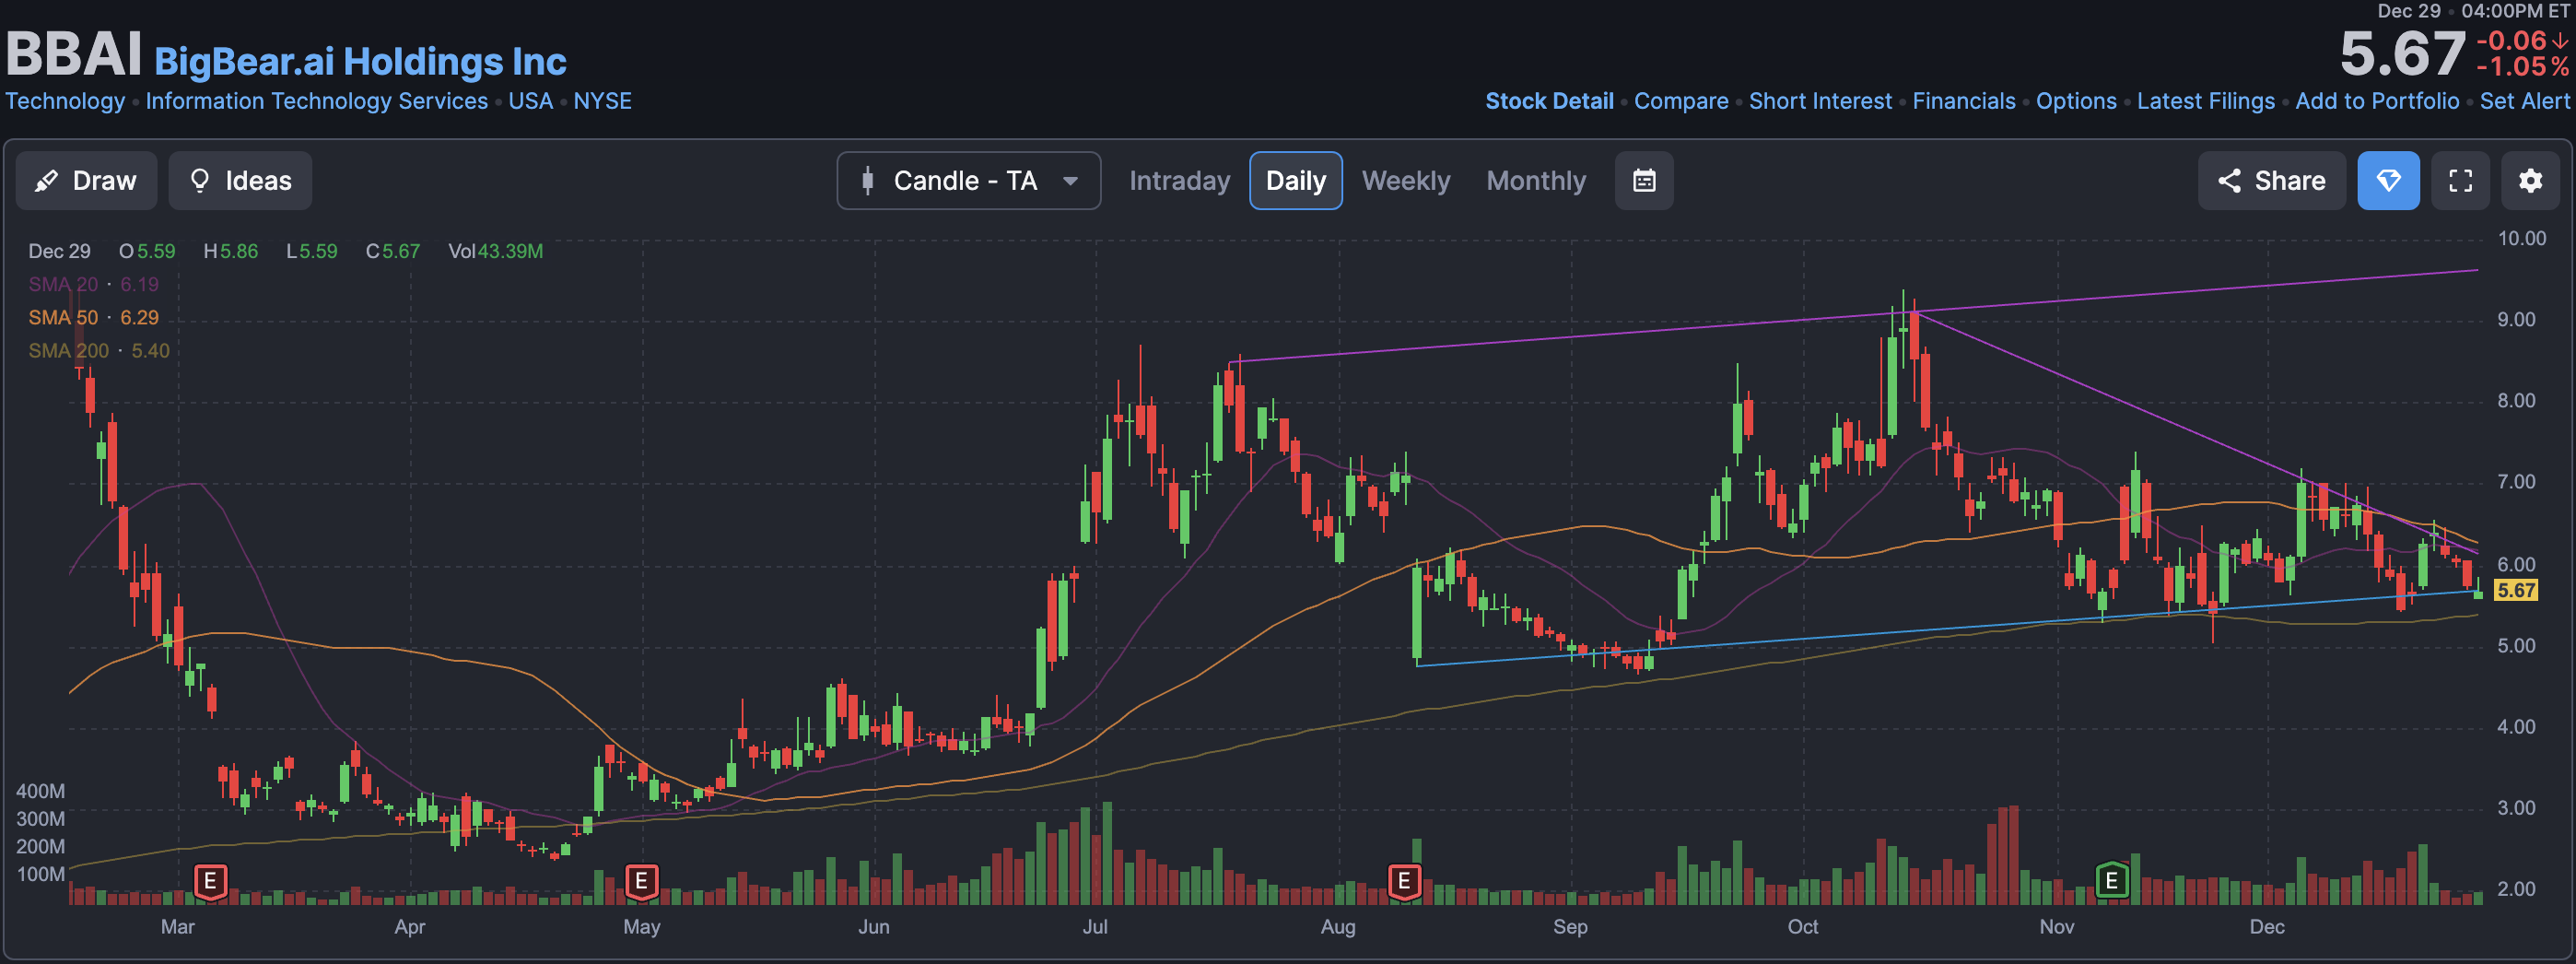Open the calendar date range icon
This screenshot has width=2576, height=964.
1644,181
